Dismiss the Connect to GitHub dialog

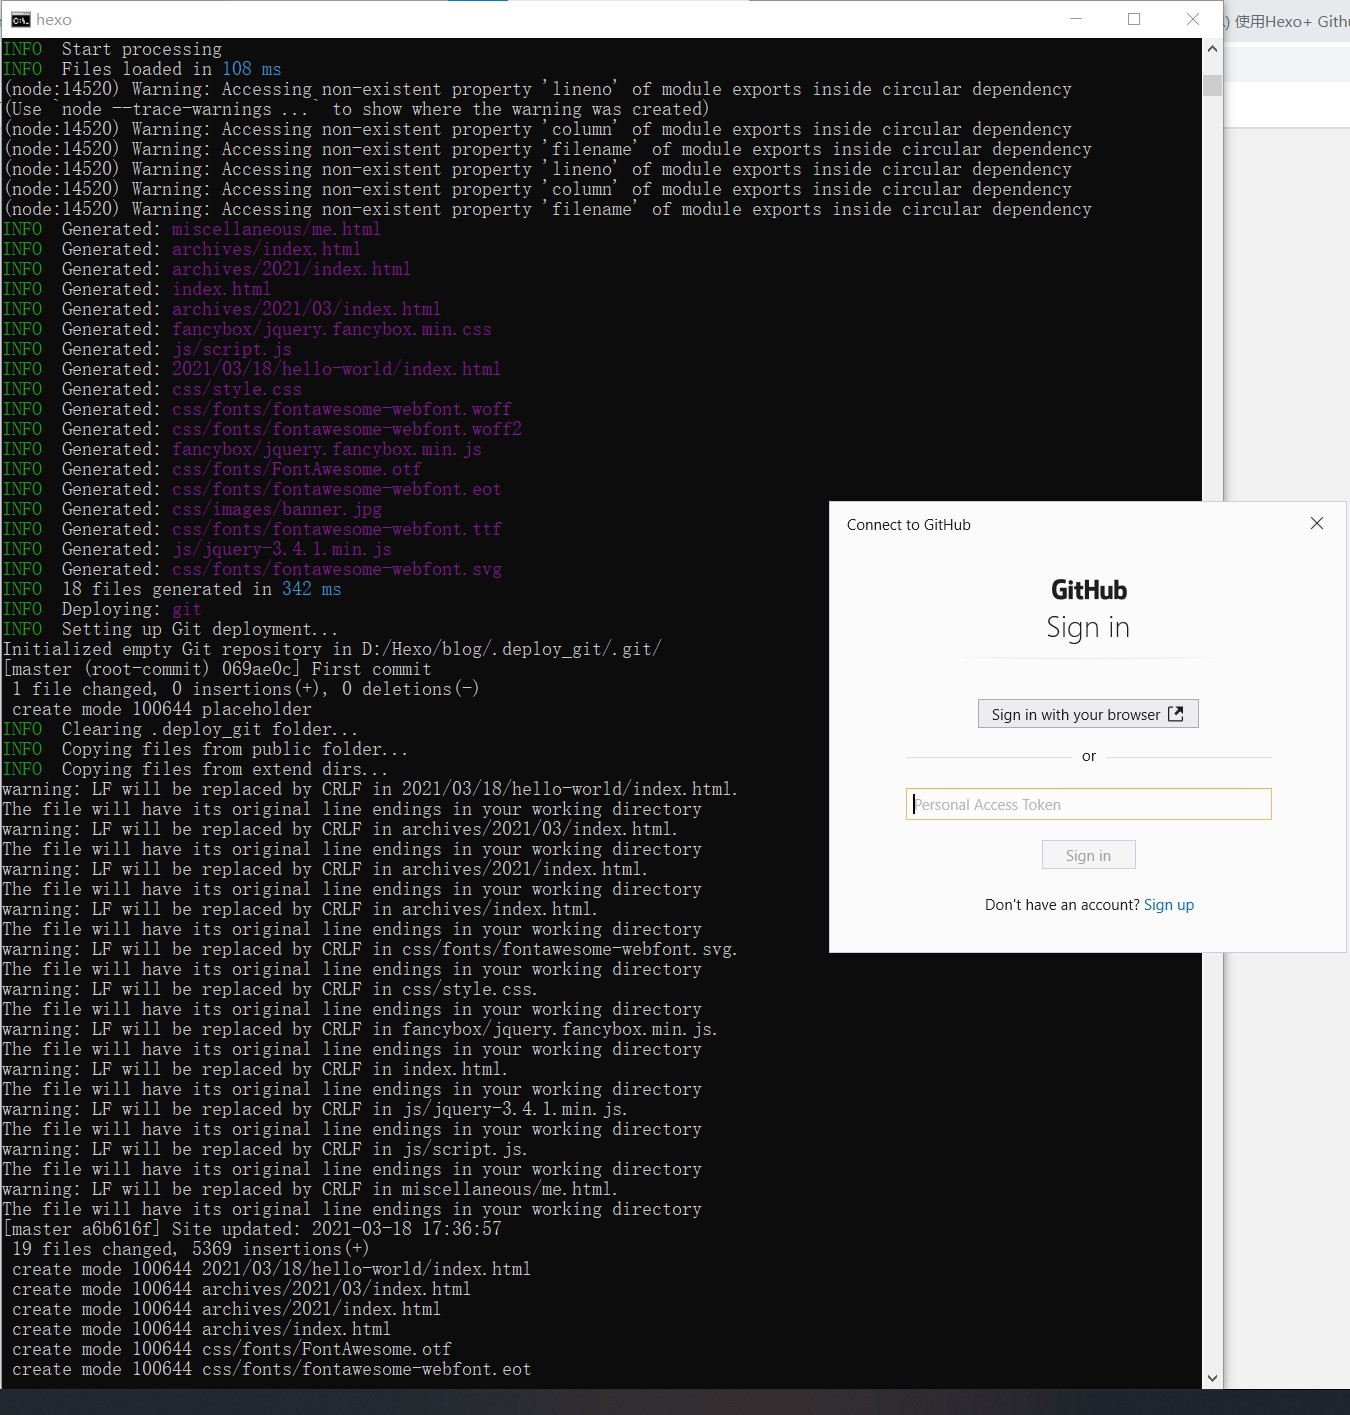1316,523
